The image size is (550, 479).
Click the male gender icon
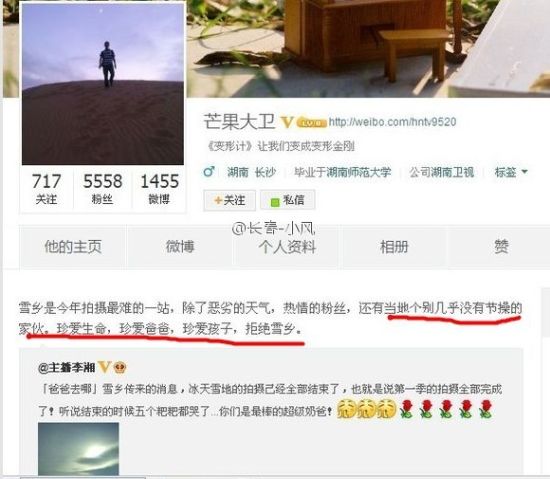point(209,171)
